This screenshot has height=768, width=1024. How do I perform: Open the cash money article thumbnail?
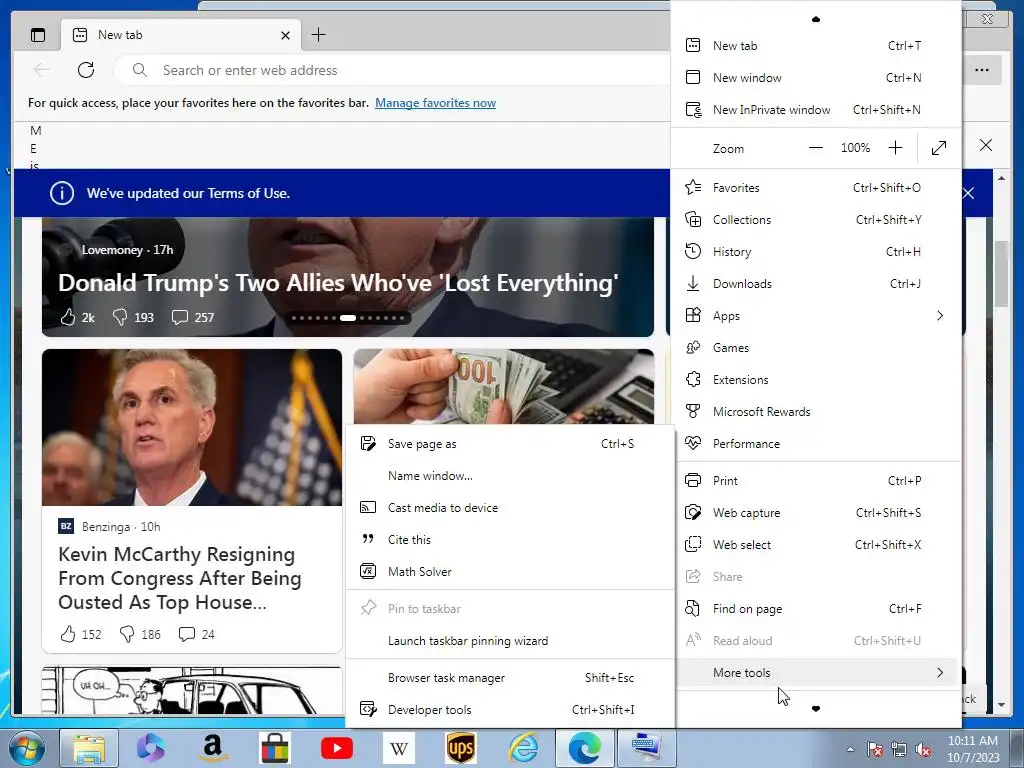pyautogui.click(x=504, y=387)
